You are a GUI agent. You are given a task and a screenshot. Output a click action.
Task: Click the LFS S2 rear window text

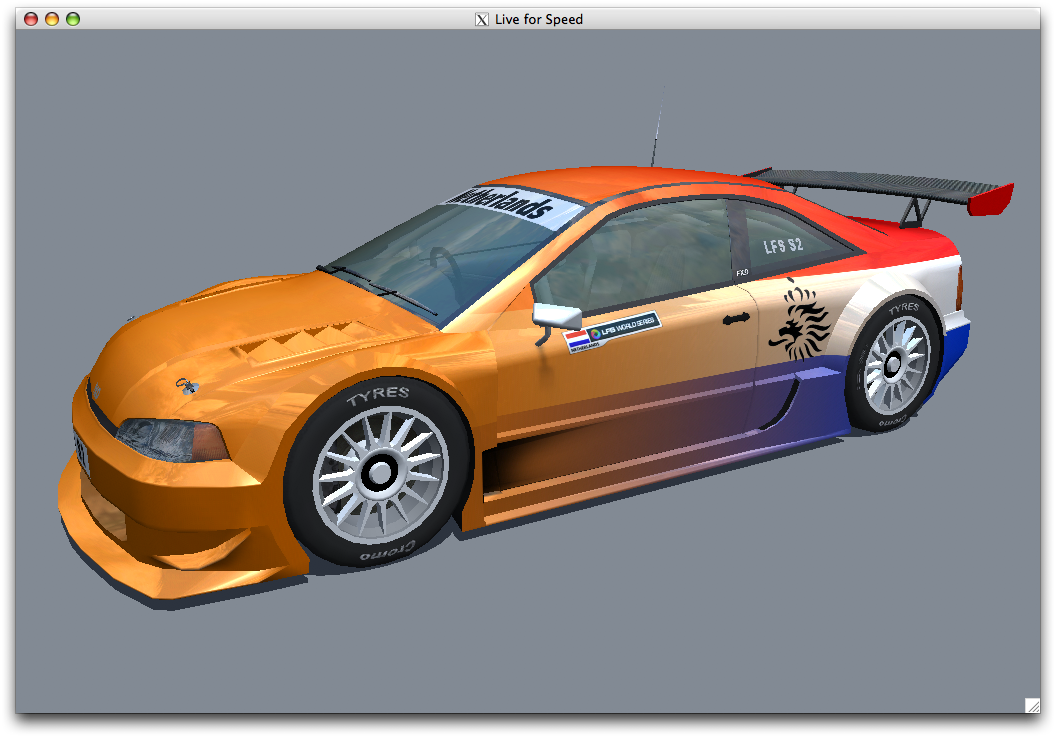(x=783, y=245)
